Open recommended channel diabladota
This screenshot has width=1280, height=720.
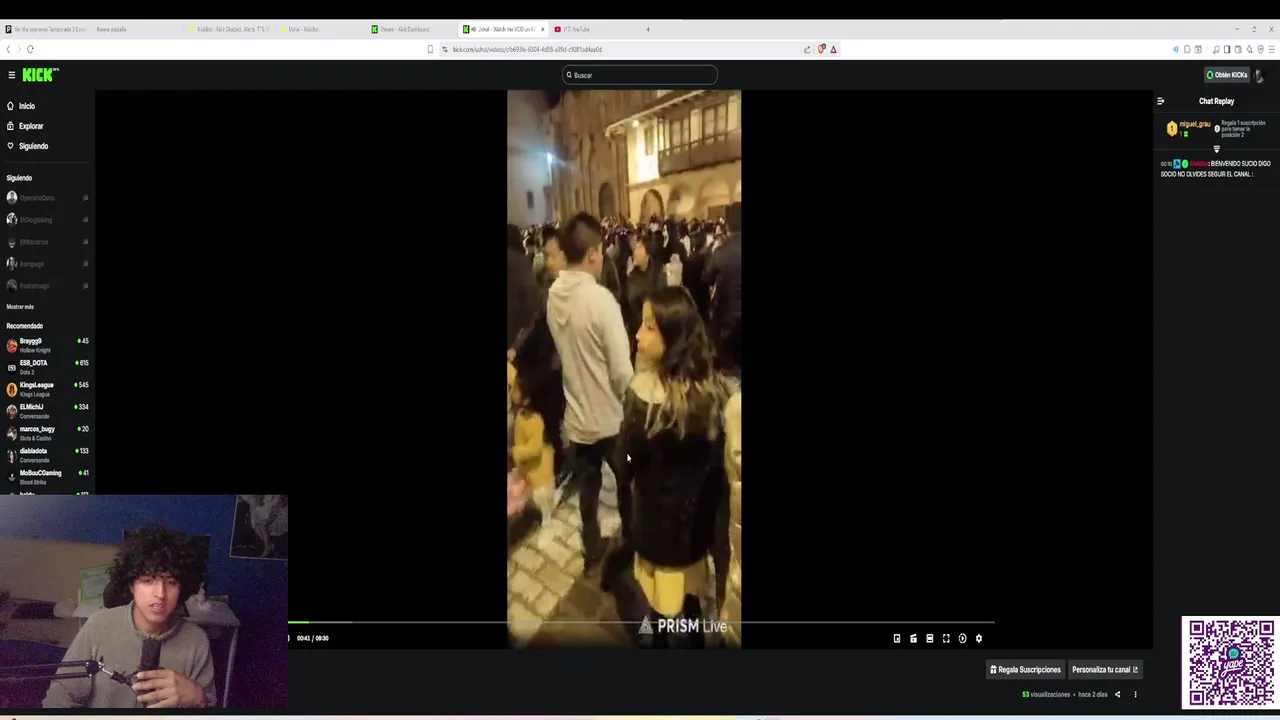(x=47, y=455)
